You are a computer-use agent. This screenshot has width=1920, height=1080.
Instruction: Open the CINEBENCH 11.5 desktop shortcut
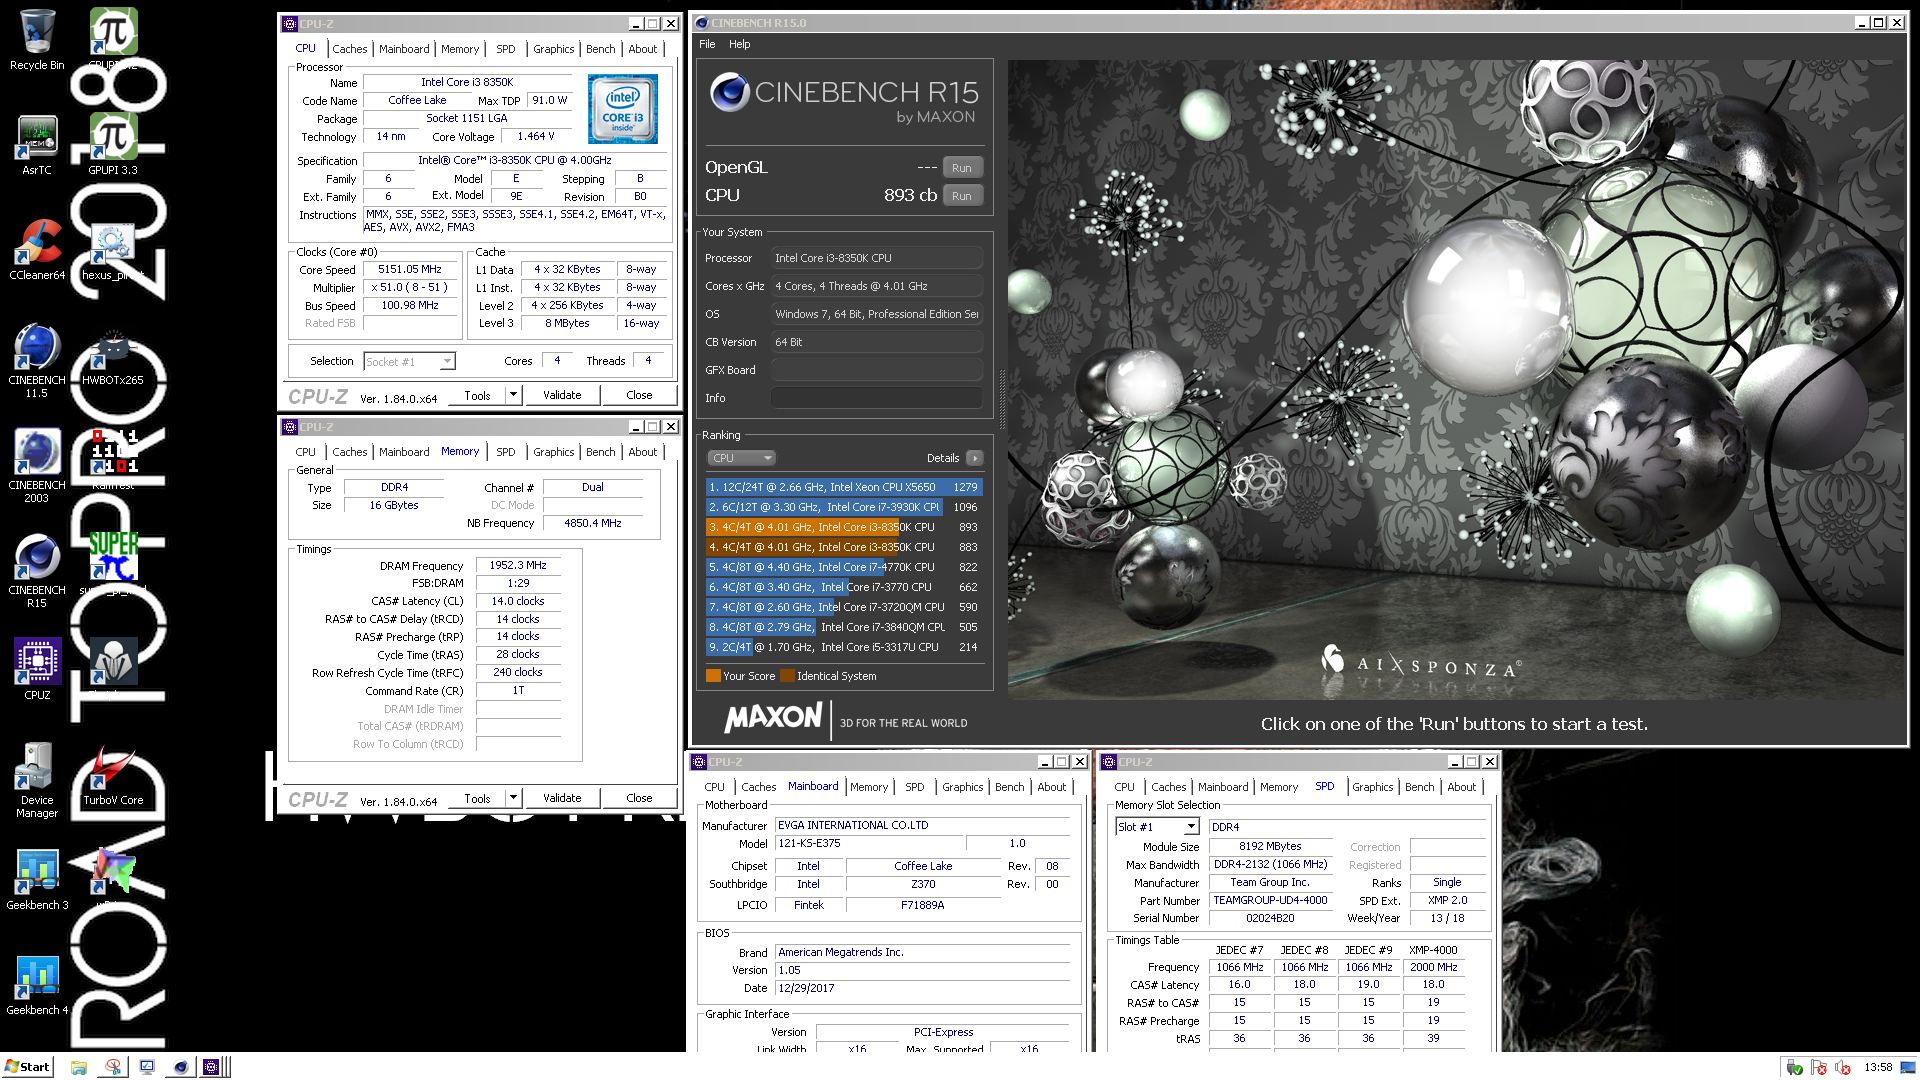(x=37, y=360)
